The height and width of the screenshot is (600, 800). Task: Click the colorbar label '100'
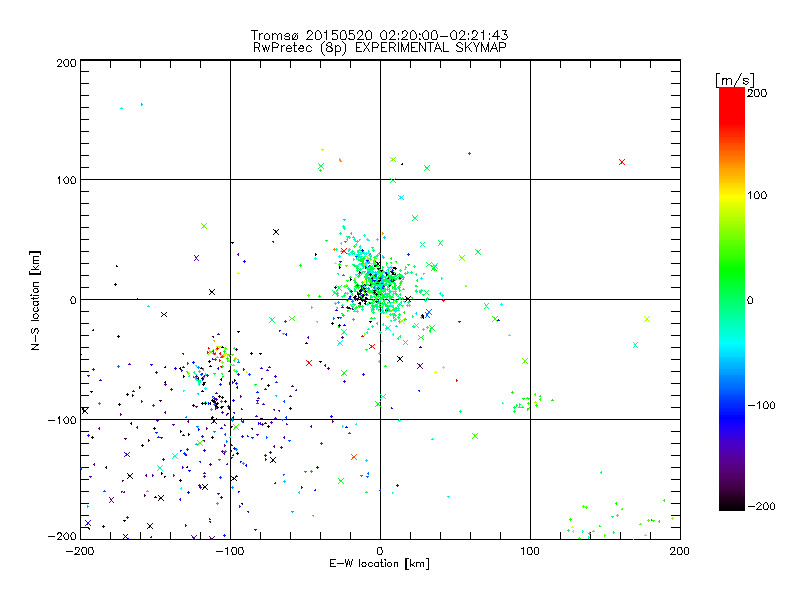pyautogui.click(x=757, y=195)
